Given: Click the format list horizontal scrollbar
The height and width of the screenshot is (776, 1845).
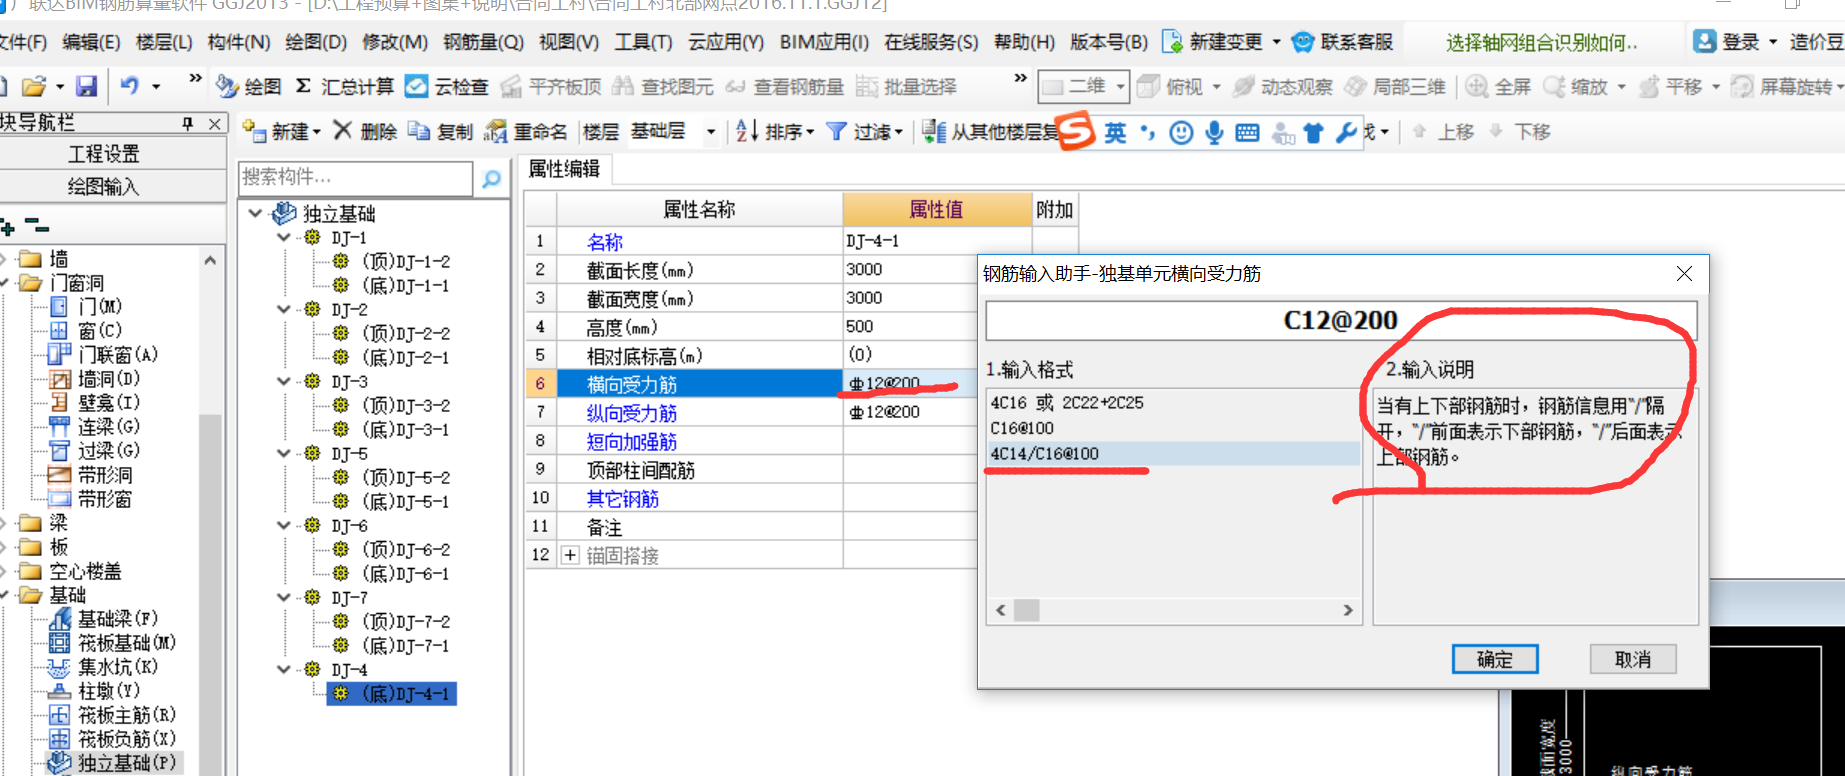Looking at the screenshot, I should click(1174, 610).
